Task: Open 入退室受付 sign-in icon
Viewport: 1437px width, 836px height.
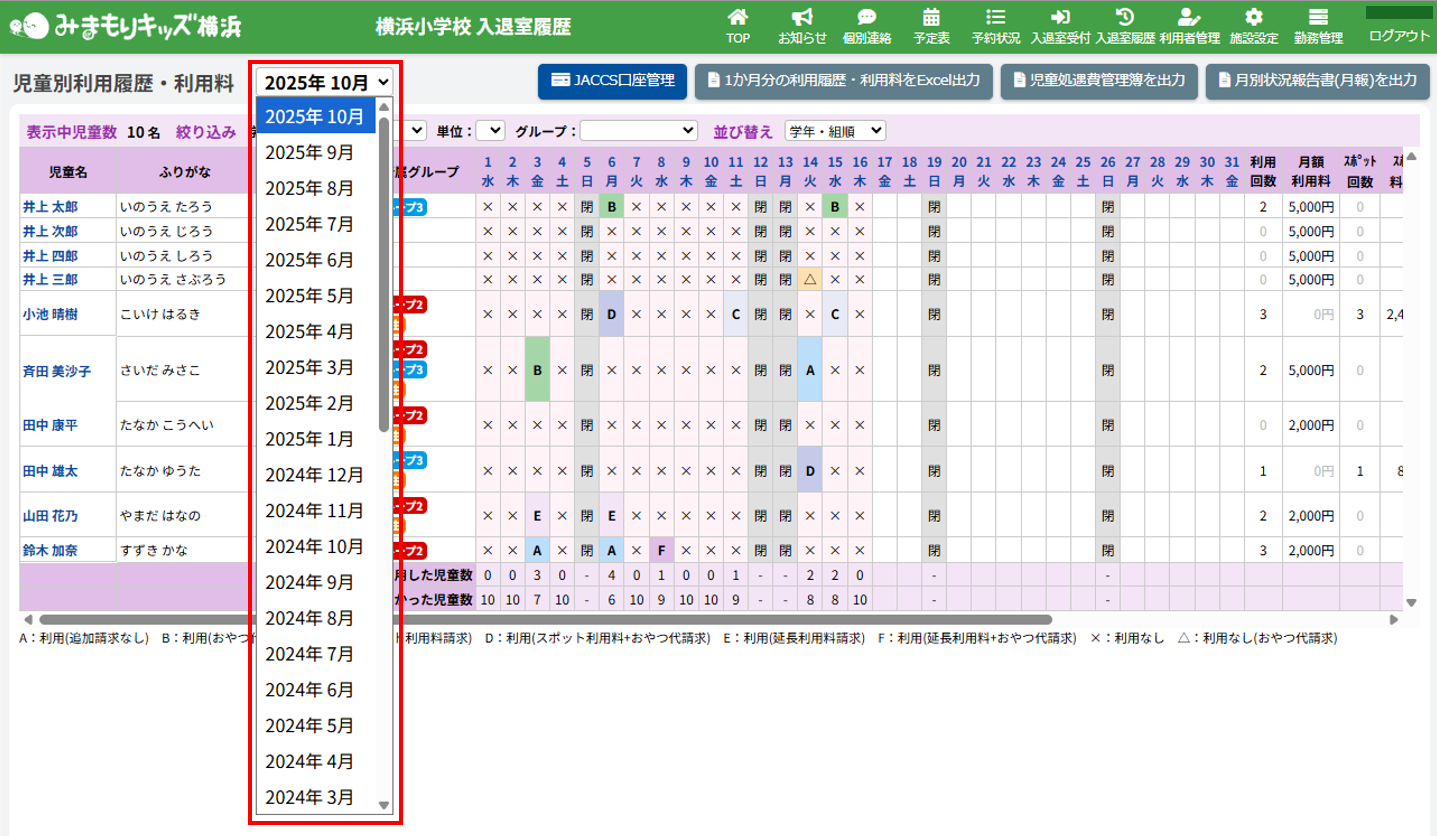Action: point(1060,18)
